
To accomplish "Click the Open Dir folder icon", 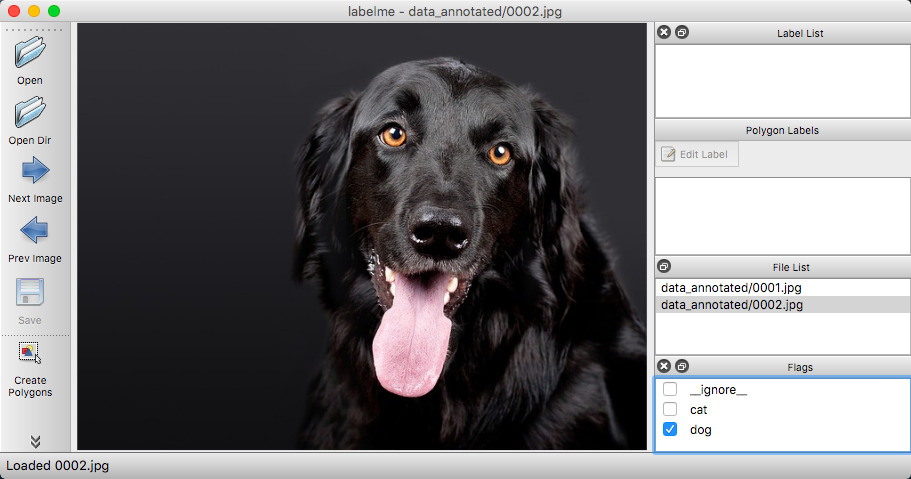I will pos(30,112).
